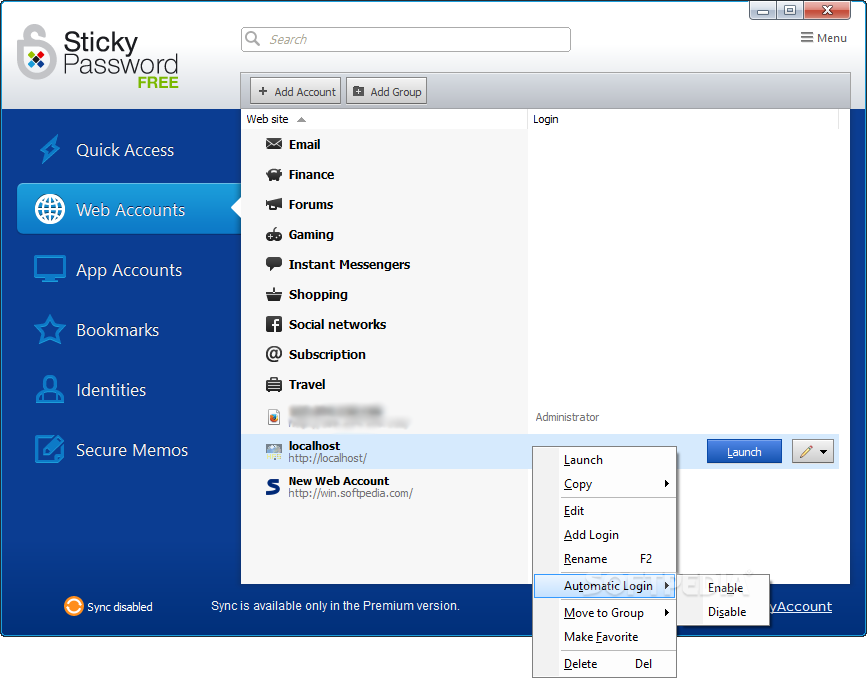Click the Subscription at-sign icon

pos(274,354)
